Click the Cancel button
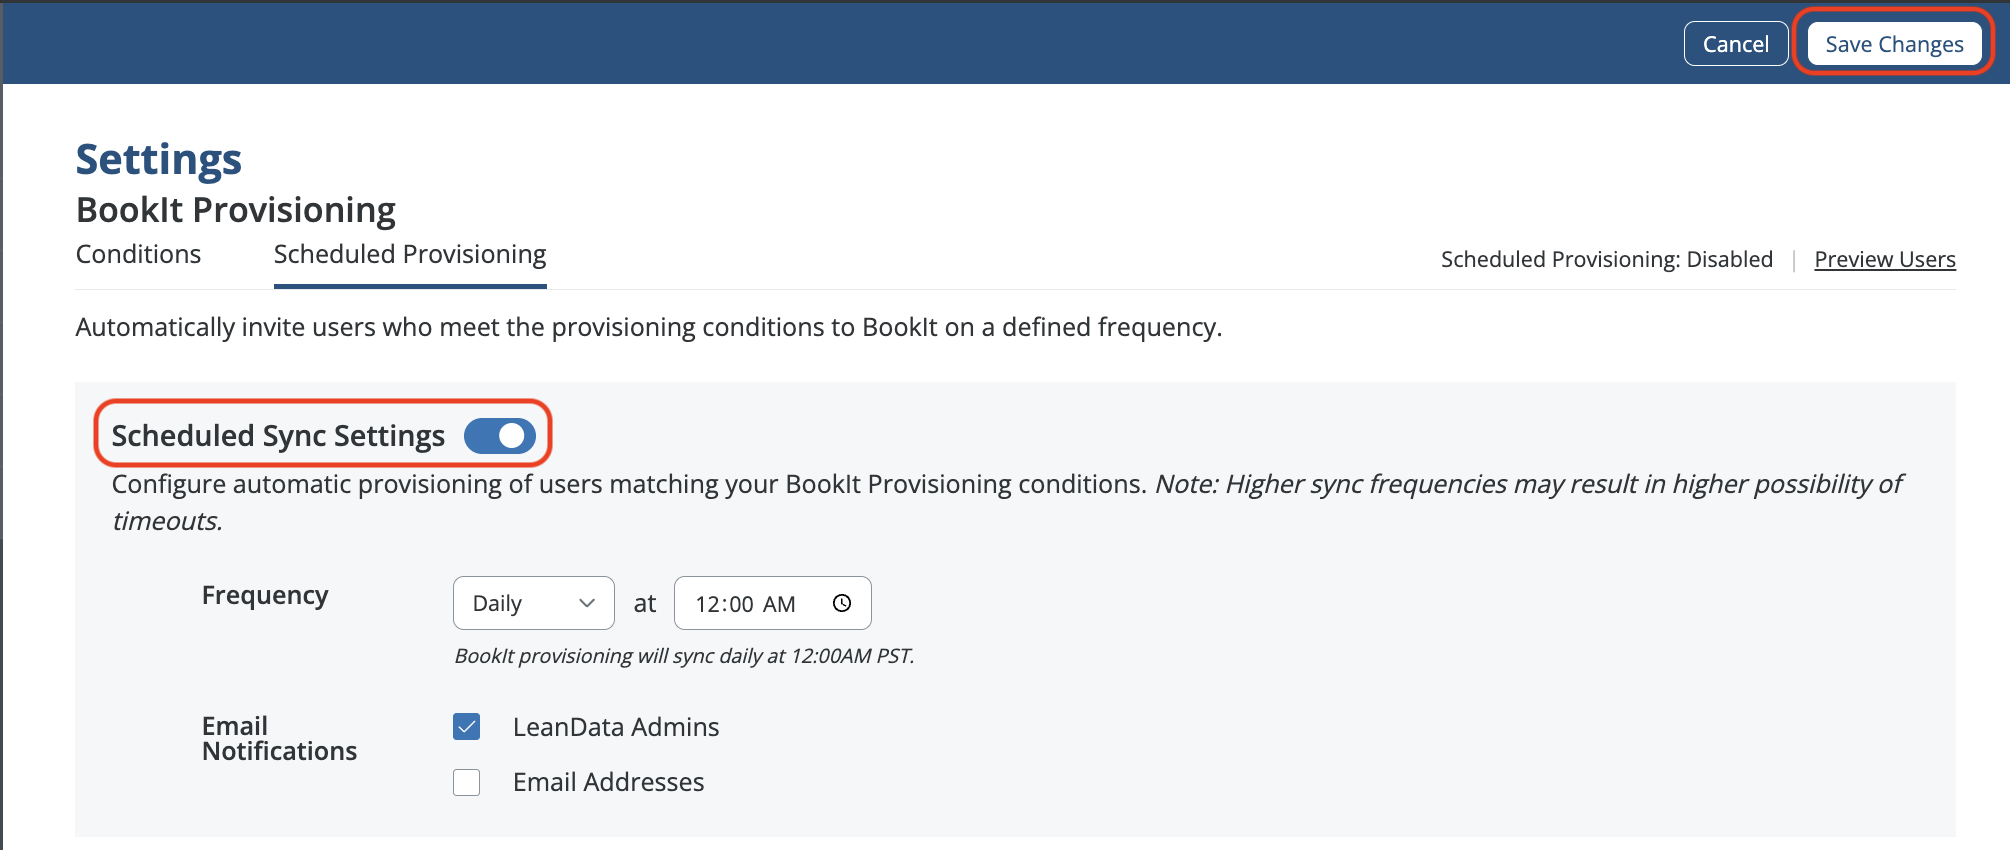Viewport: 2010px width, 850px height. click(x=1735, y=44)
